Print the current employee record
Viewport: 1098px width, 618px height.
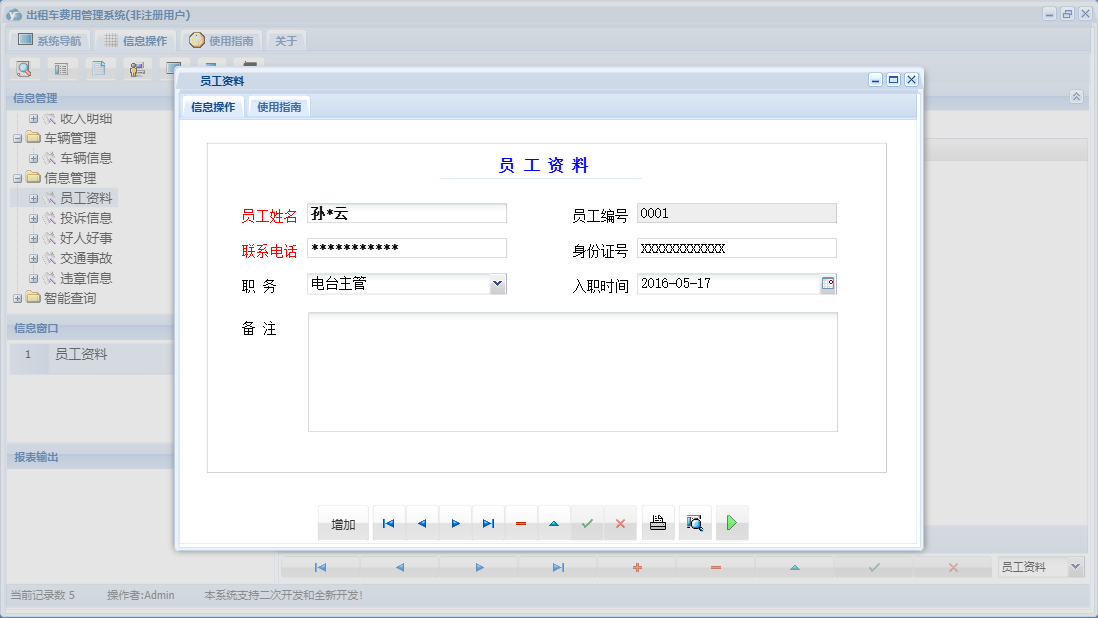tap(657, 522)
